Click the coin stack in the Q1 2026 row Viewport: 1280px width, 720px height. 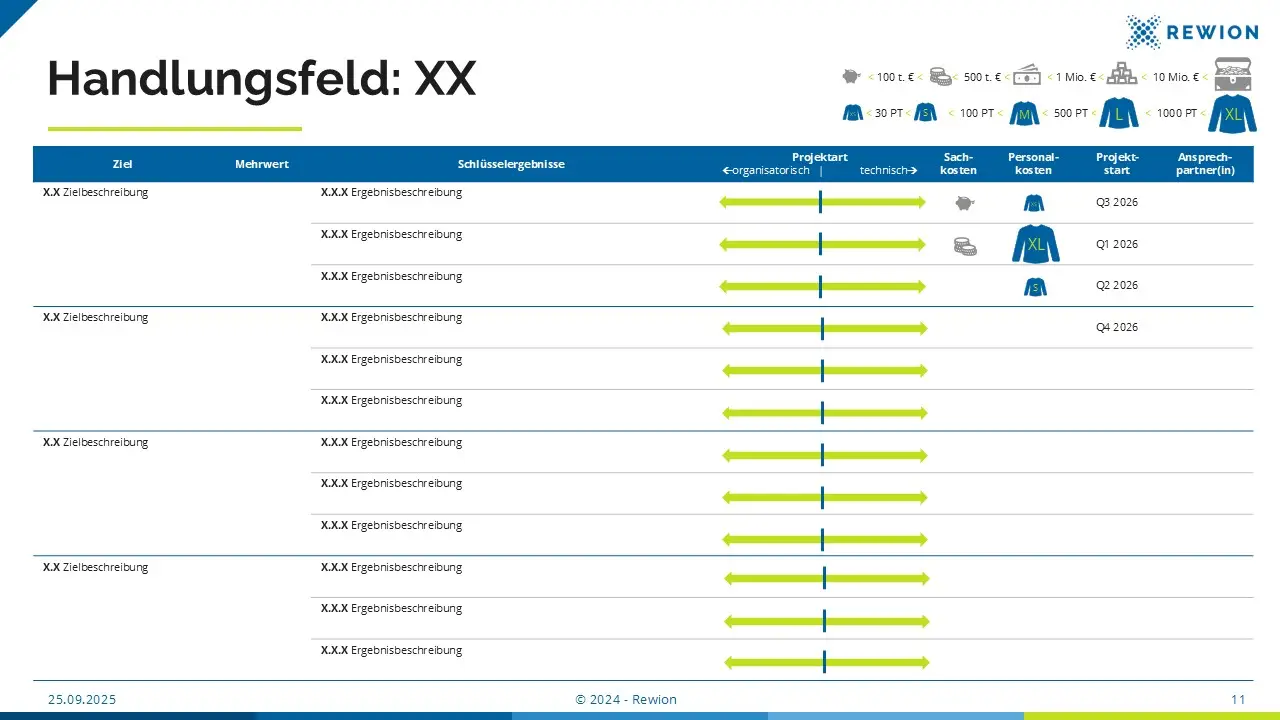tap(964, 246)
